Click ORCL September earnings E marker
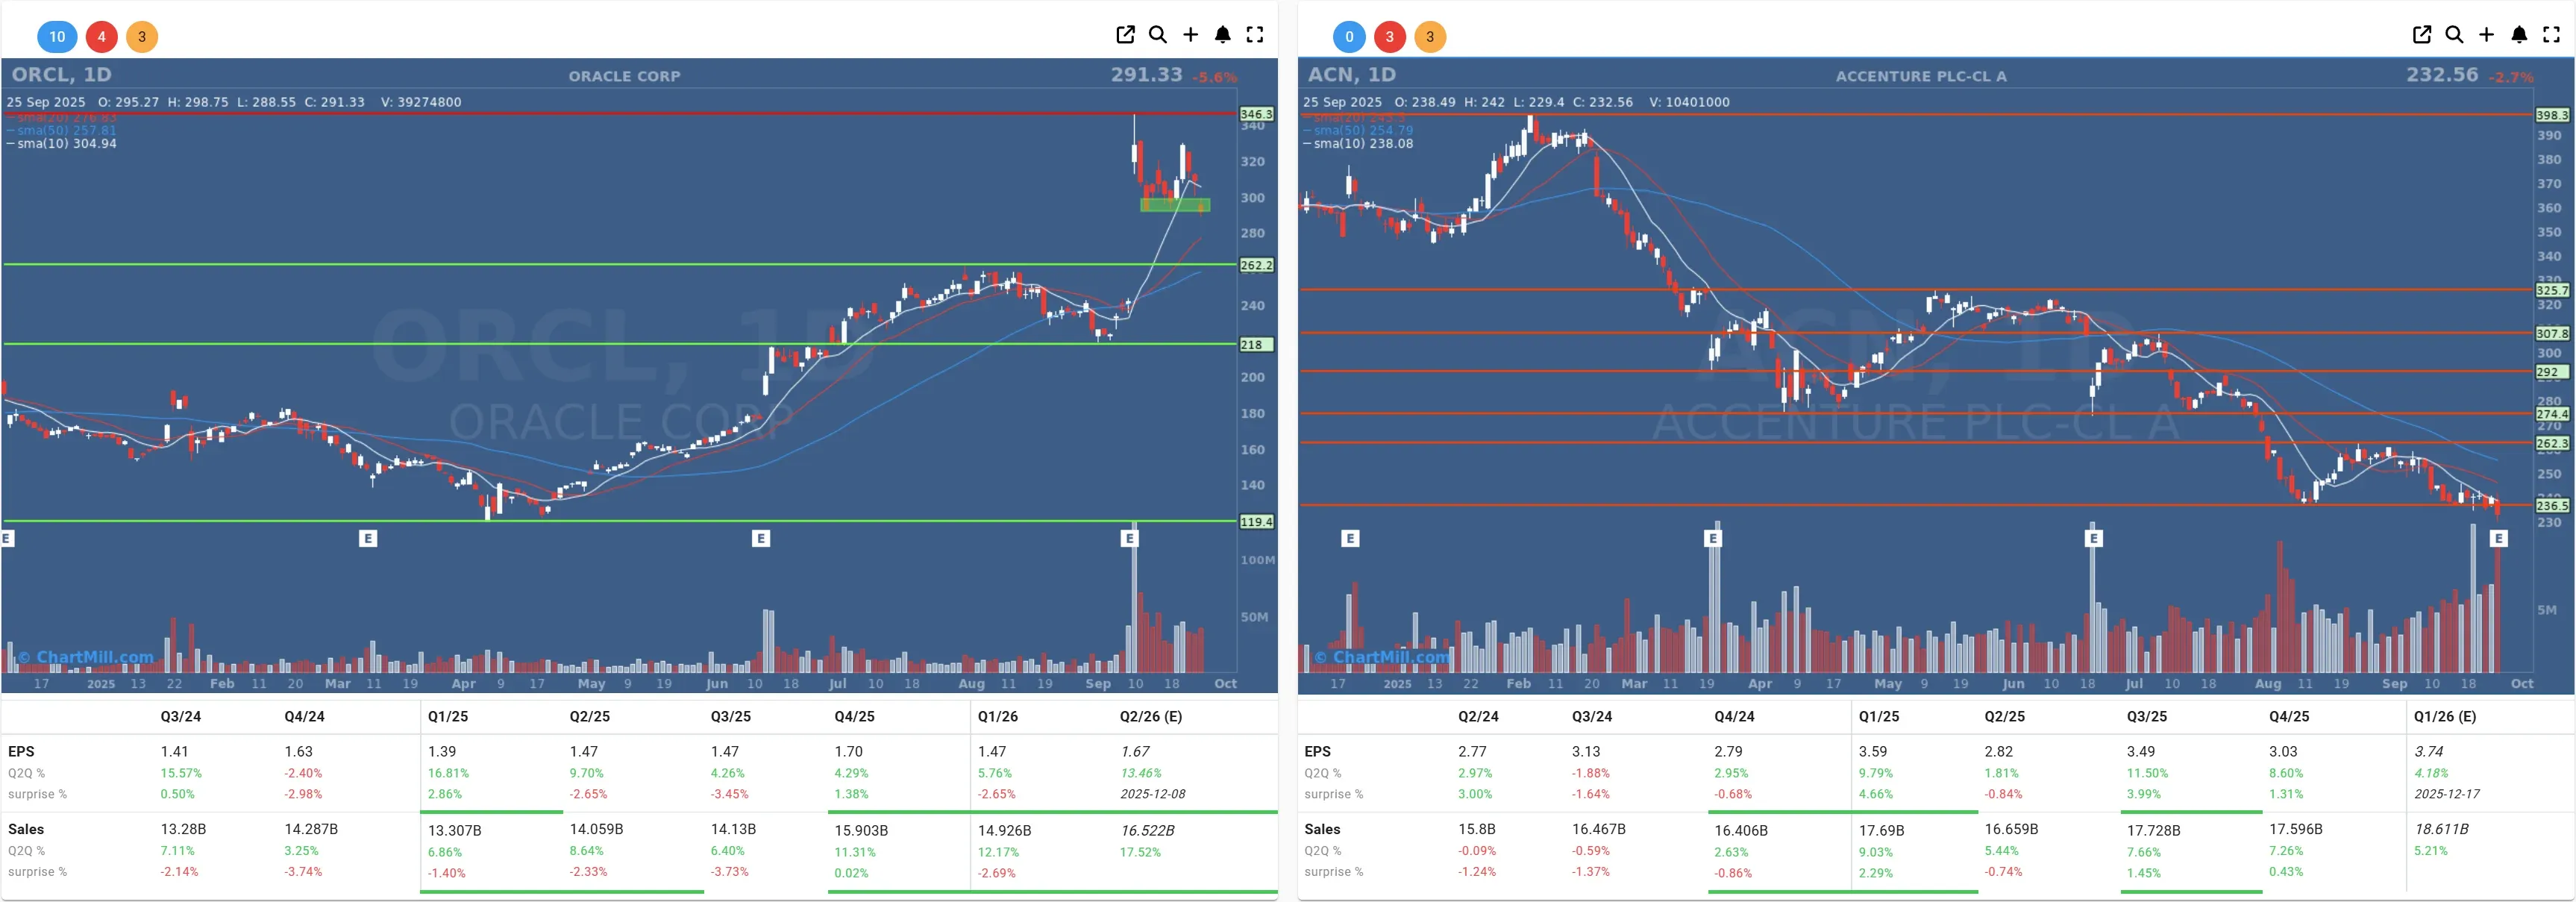 point(1129,538)
